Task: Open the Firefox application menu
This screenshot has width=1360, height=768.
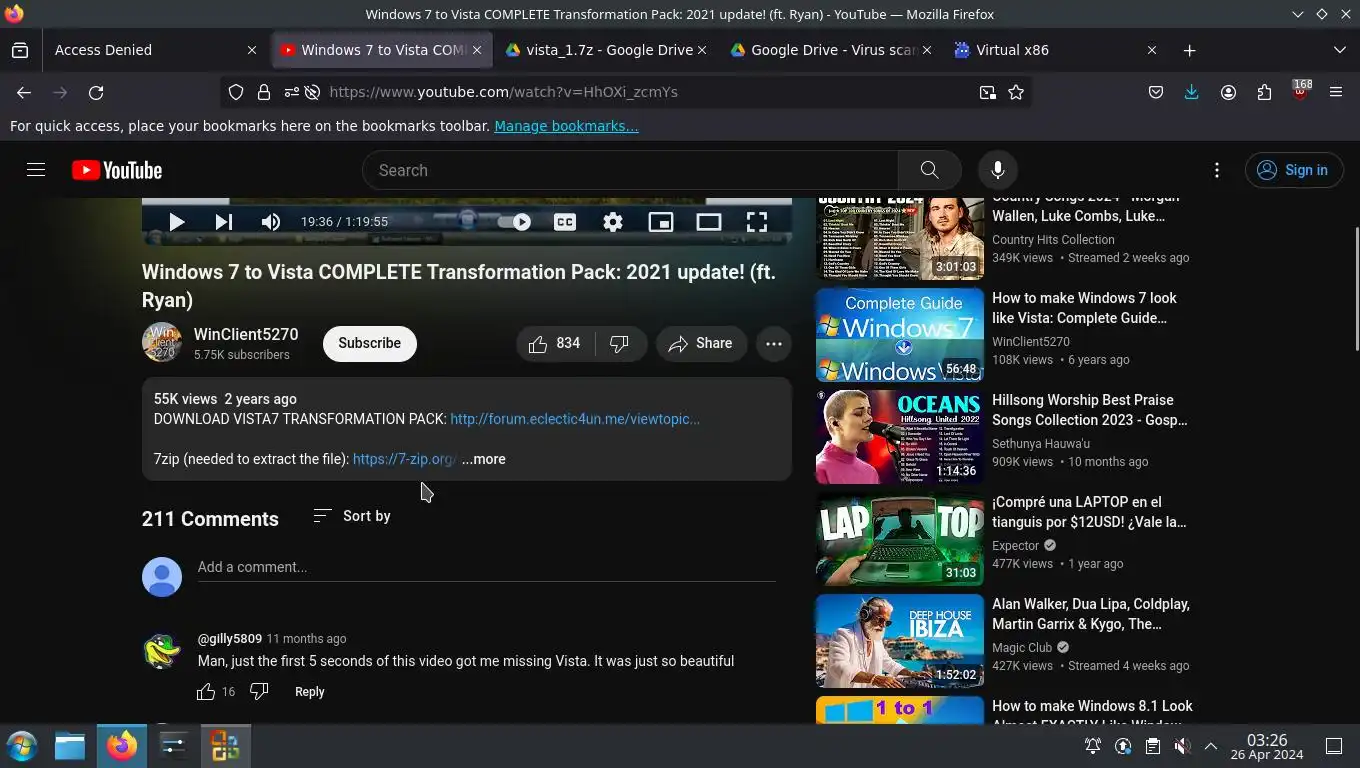Action: [x=1336, y=92]
